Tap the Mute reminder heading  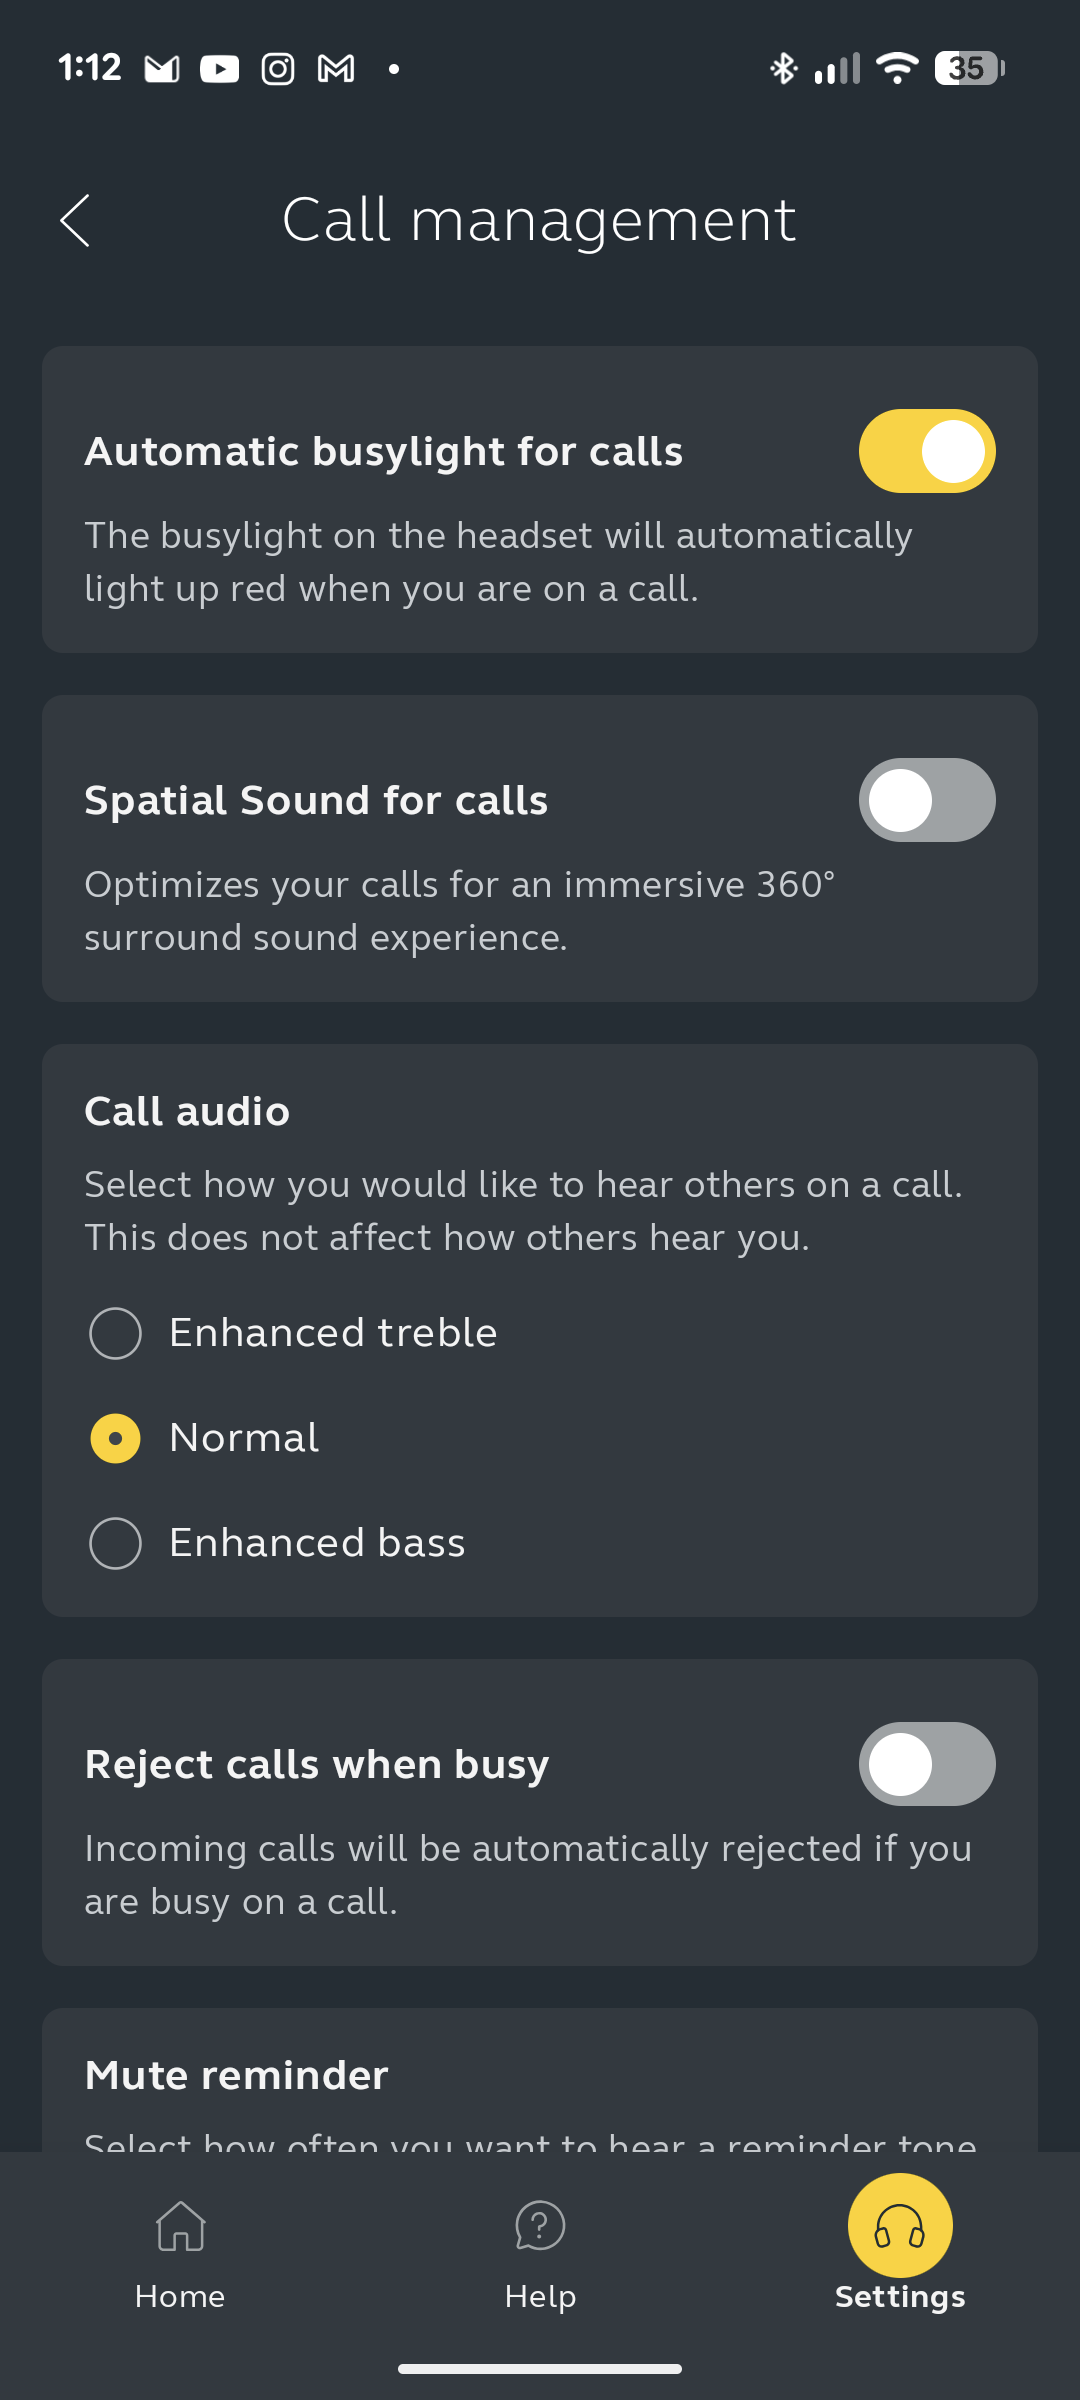click(x=236, y=2075)
